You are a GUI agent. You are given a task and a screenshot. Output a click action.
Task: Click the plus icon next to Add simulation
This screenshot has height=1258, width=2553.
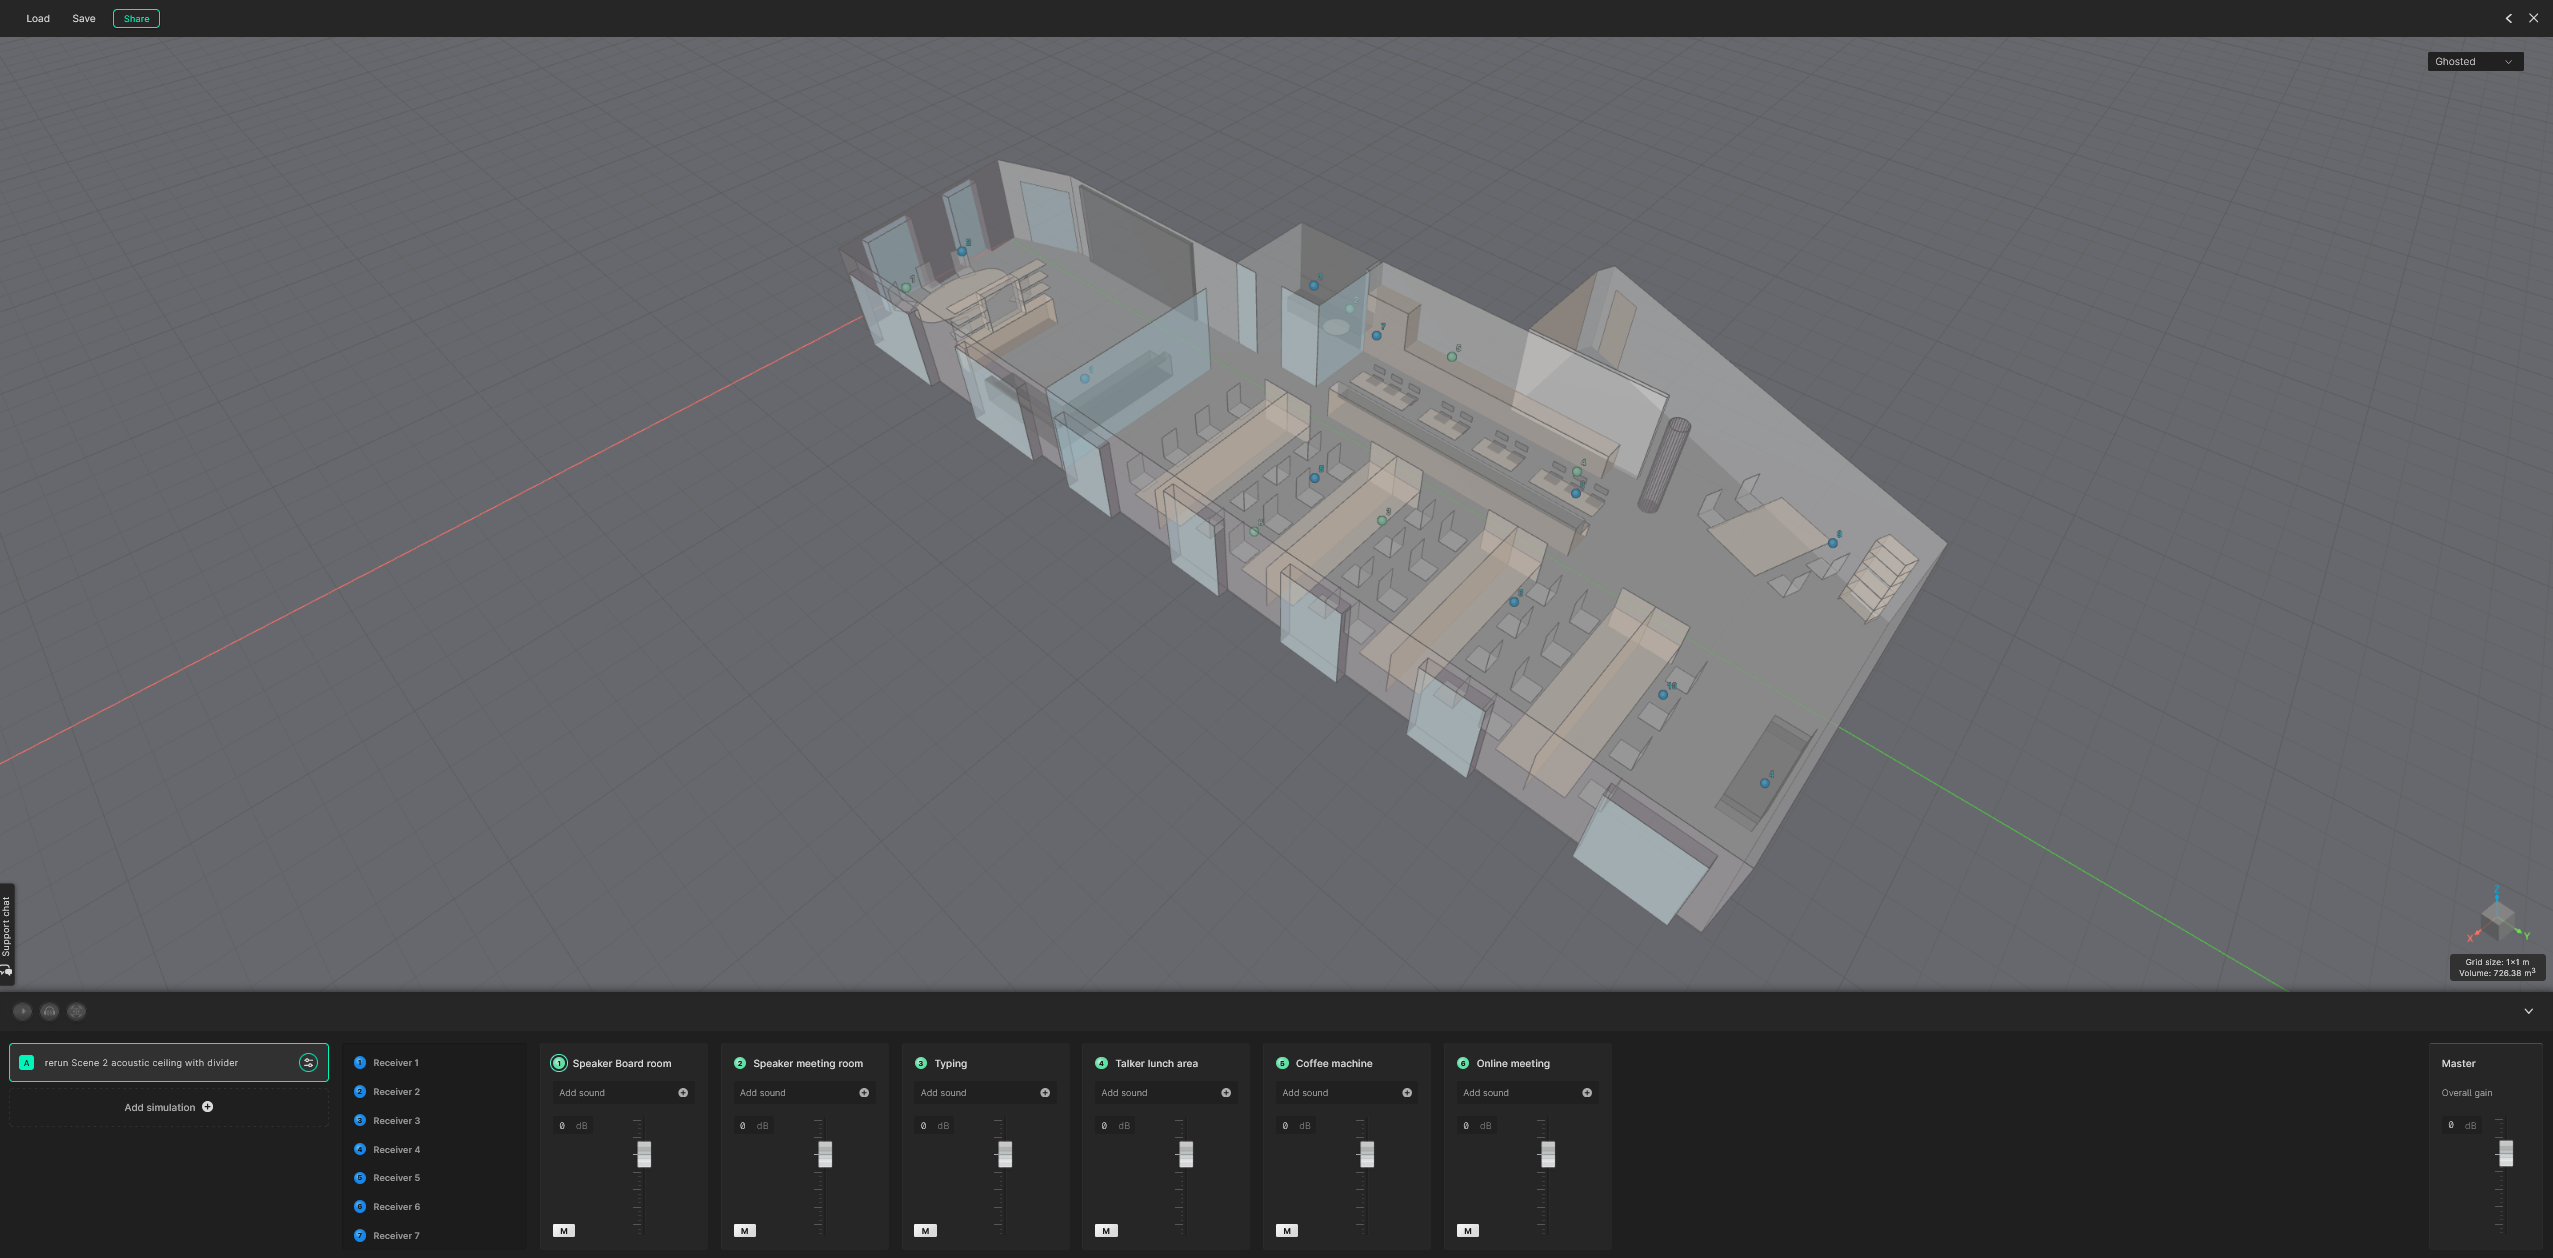click(207, 1107)
